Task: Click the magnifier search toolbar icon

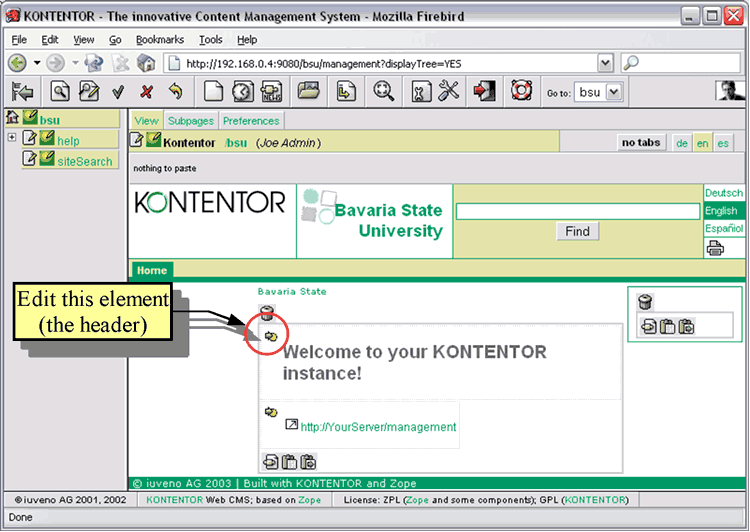Action: (383, 92)
